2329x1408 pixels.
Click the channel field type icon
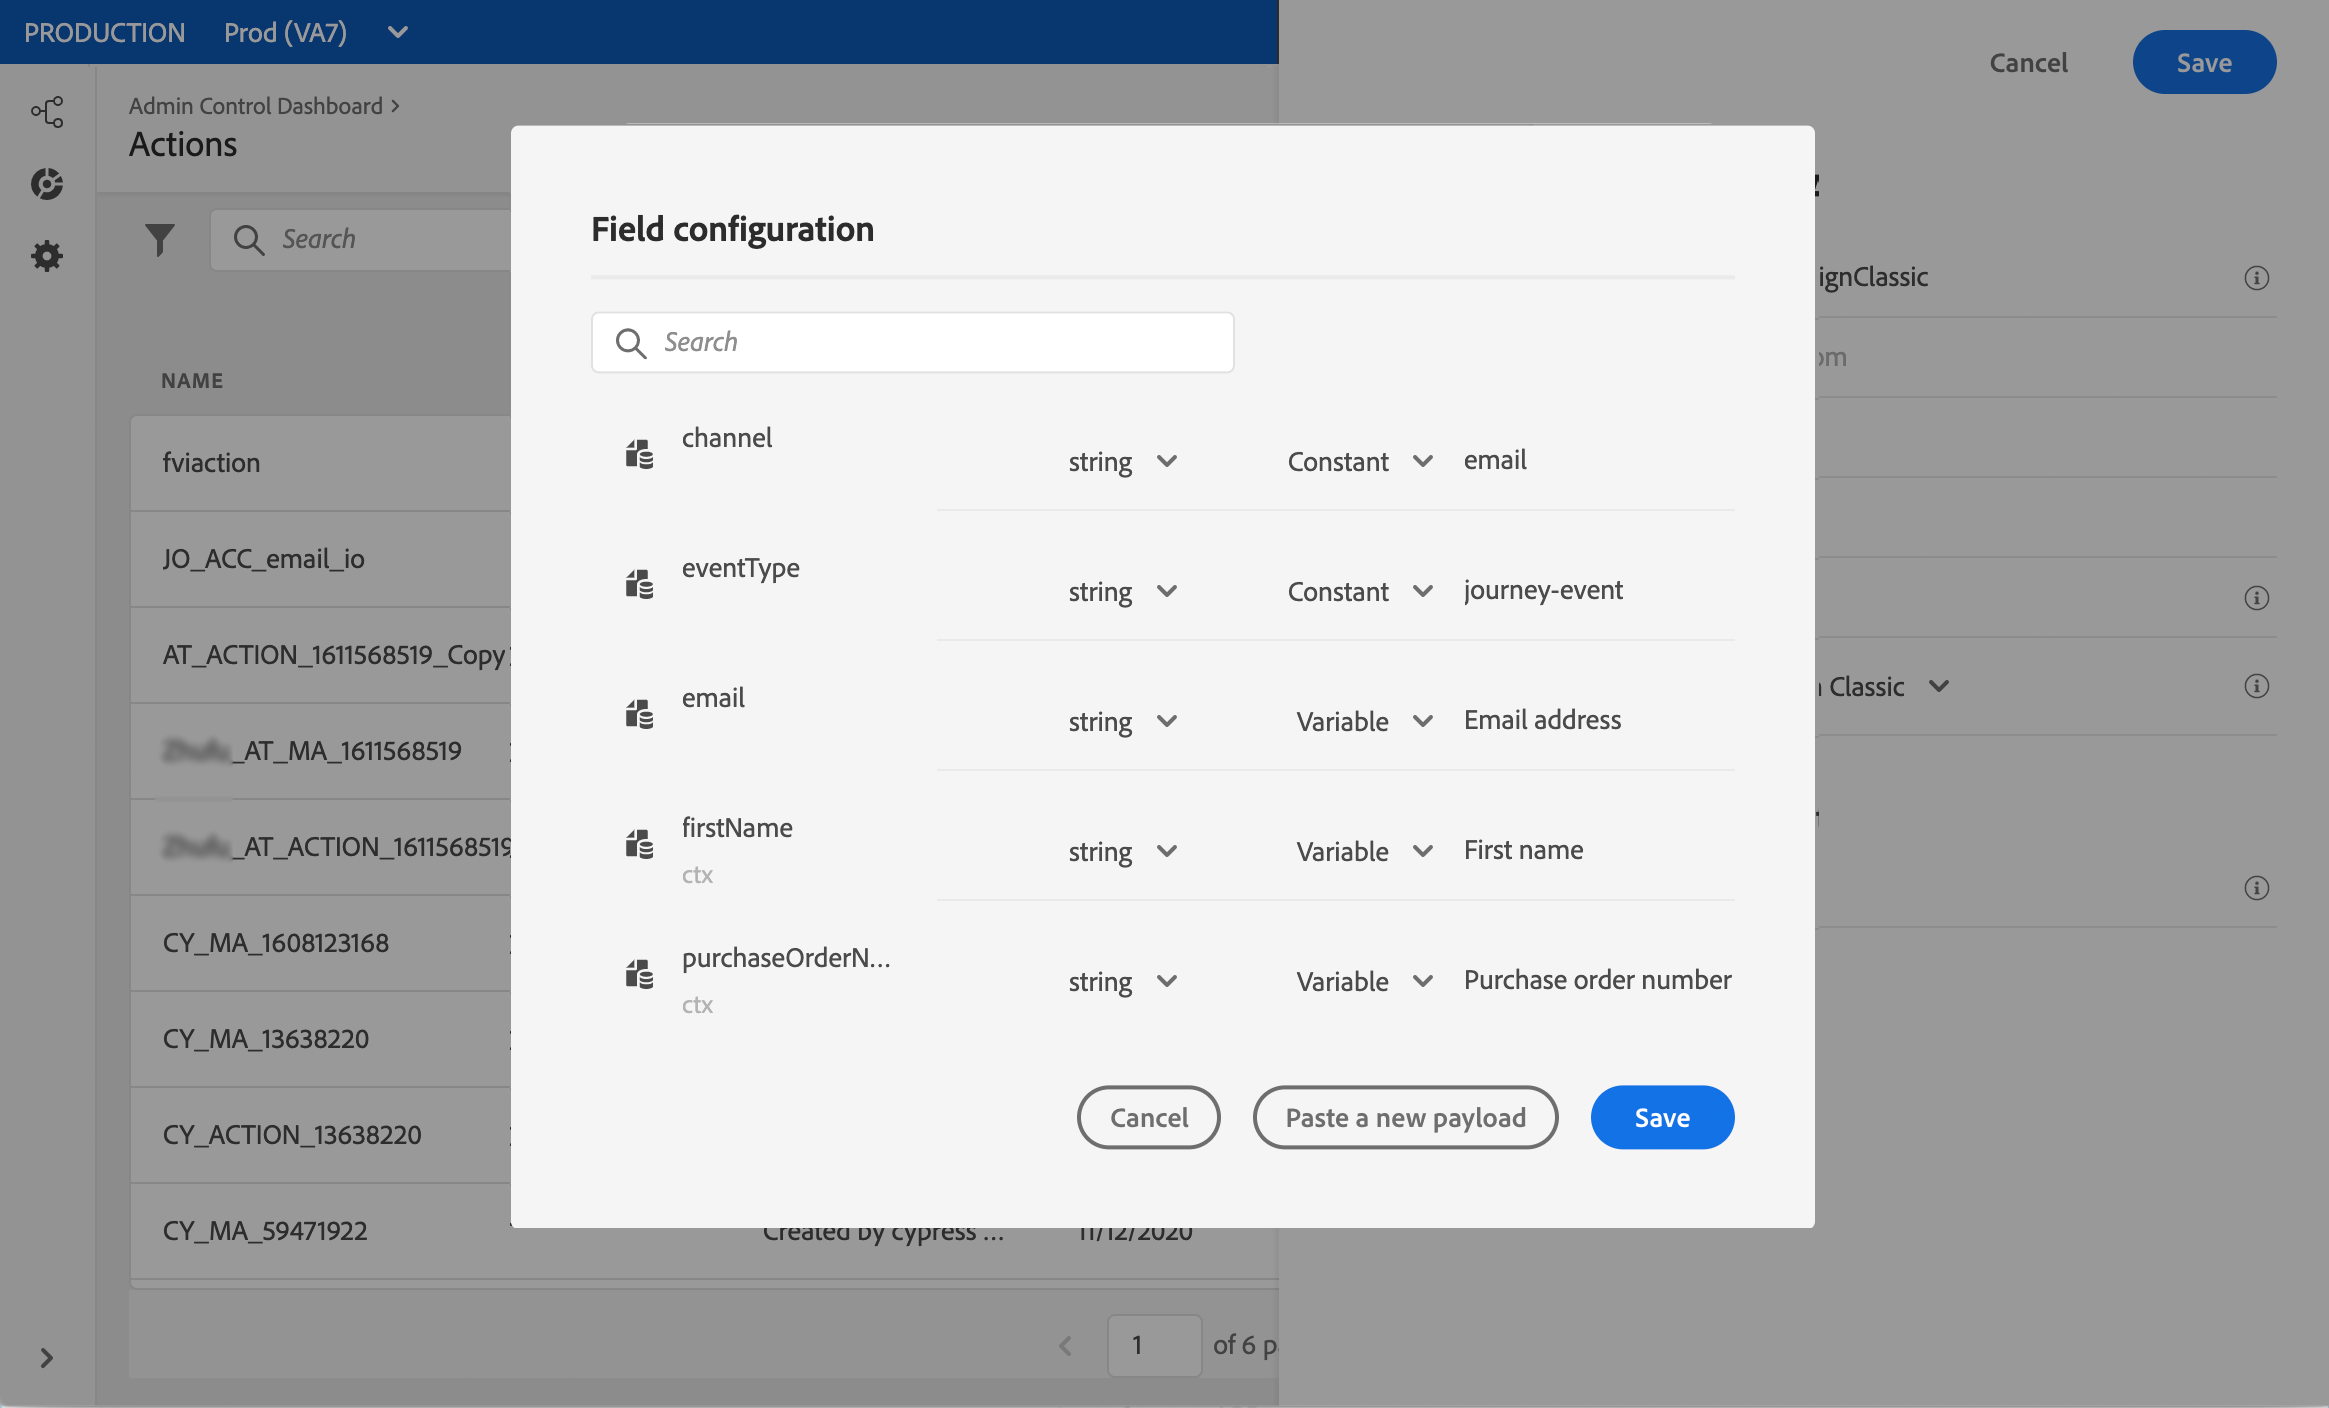(639, 454)
